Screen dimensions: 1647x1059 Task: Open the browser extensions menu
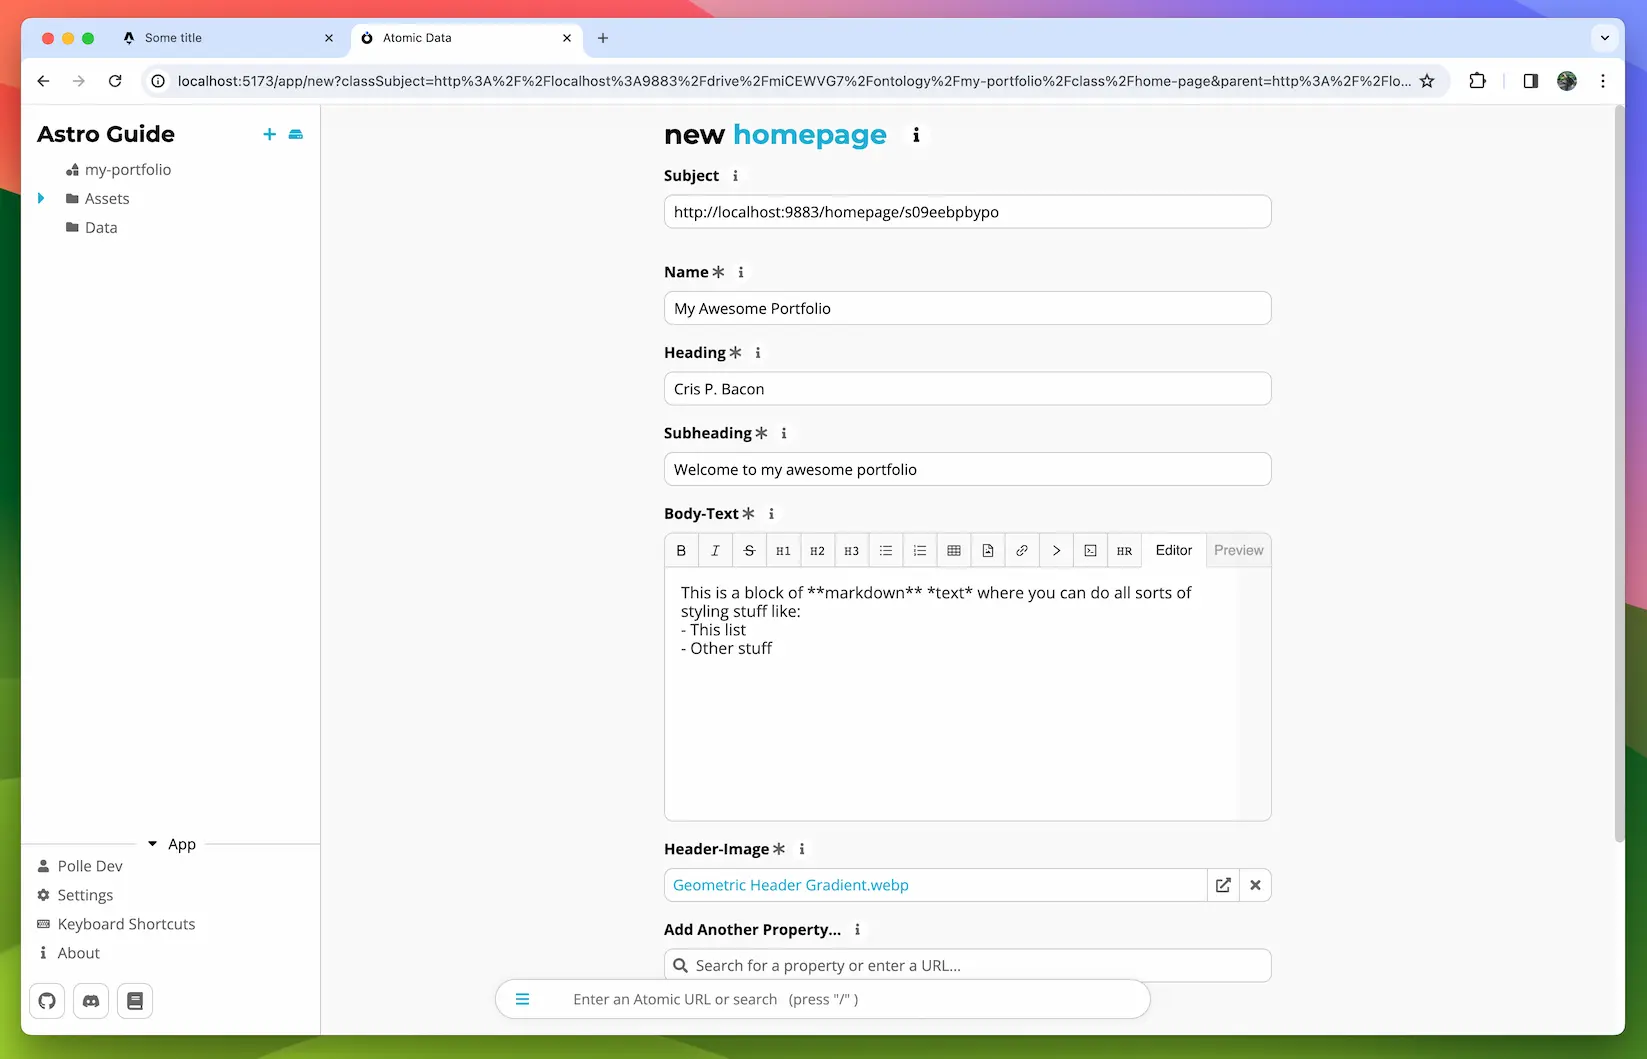click(1477, 81)
